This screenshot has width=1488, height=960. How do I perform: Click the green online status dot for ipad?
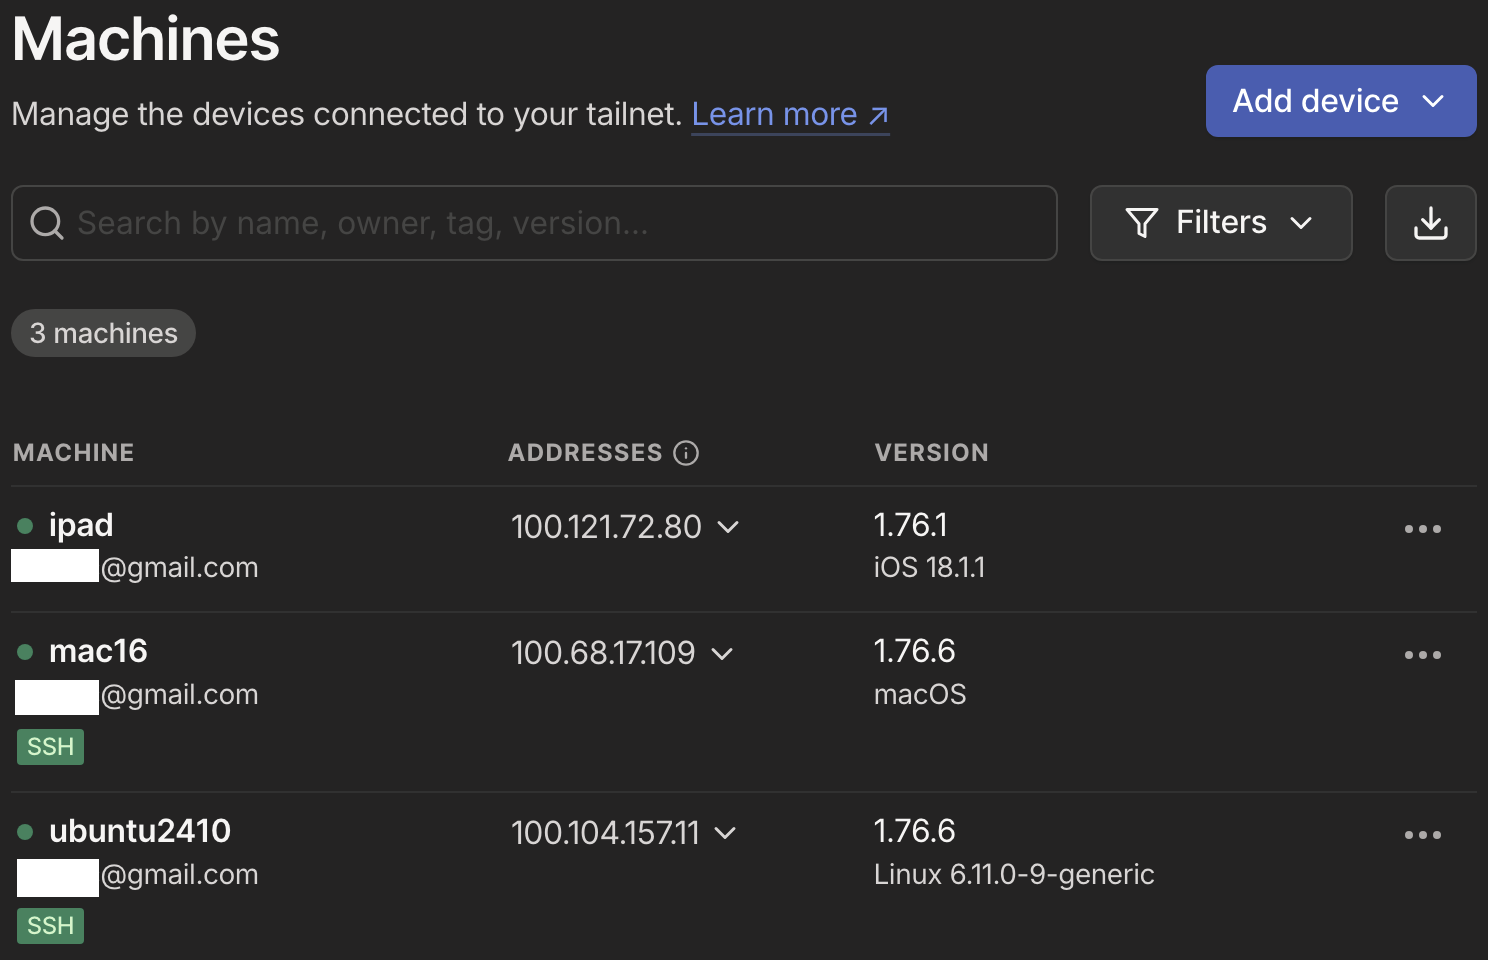click(25, 526)
